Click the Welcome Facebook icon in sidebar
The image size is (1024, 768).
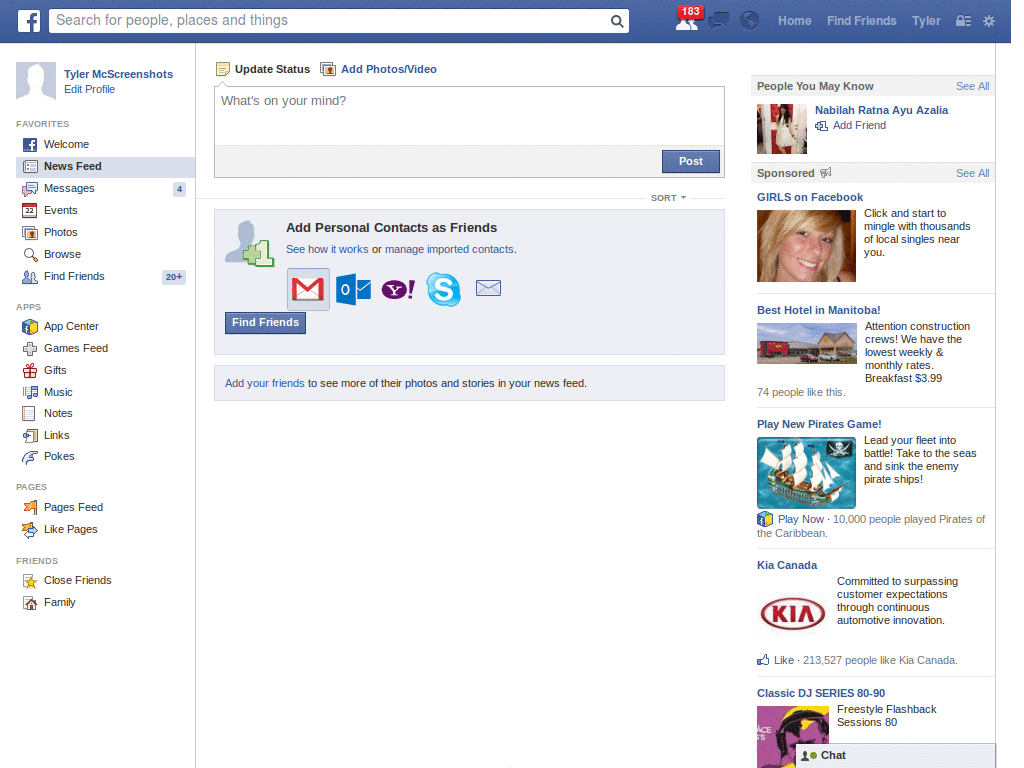(x=30, y=145)
